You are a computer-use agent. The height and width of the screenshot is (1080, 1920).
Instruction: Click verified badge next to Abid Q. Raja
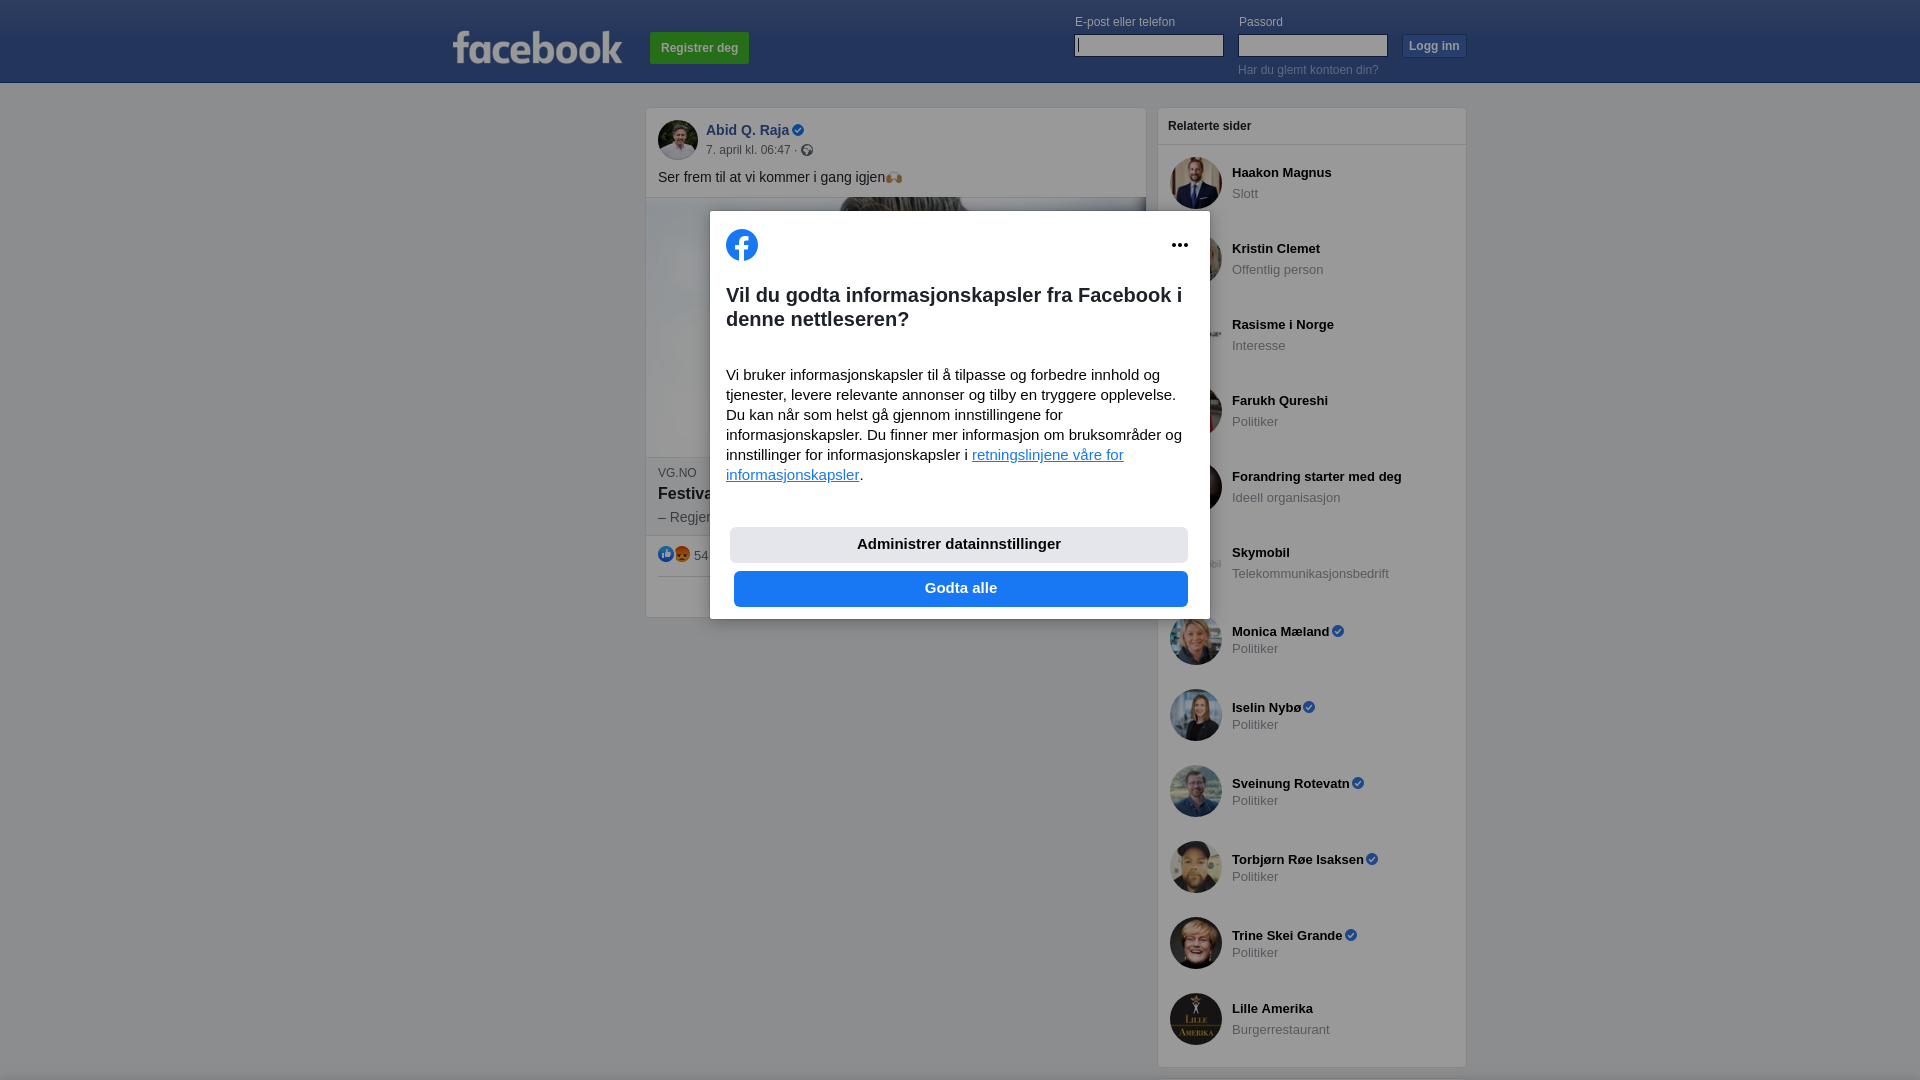tap(798, 130)
